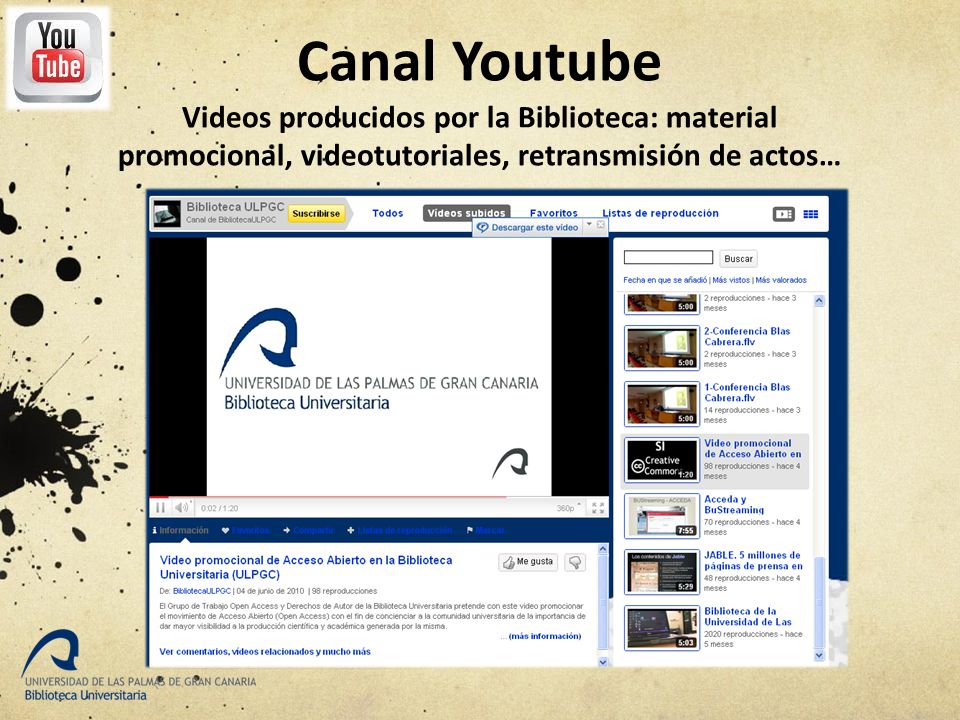960x720 pixels.
Task: Click the 5:03 Biblioteca video thumbnail
Action: [662, 628]
